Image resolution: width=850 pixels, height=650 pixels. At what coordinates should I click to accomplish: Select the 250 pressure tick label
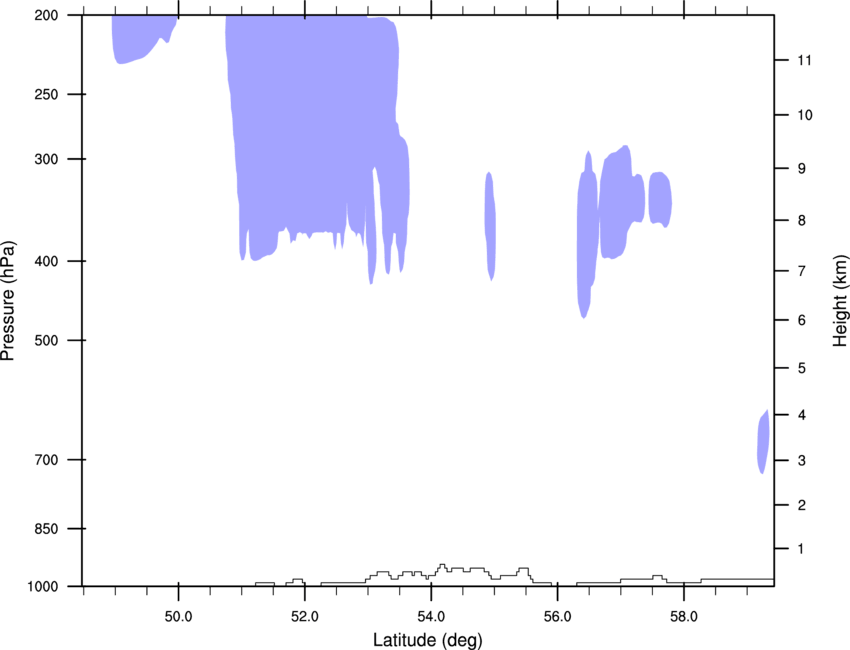coord(46,94)
